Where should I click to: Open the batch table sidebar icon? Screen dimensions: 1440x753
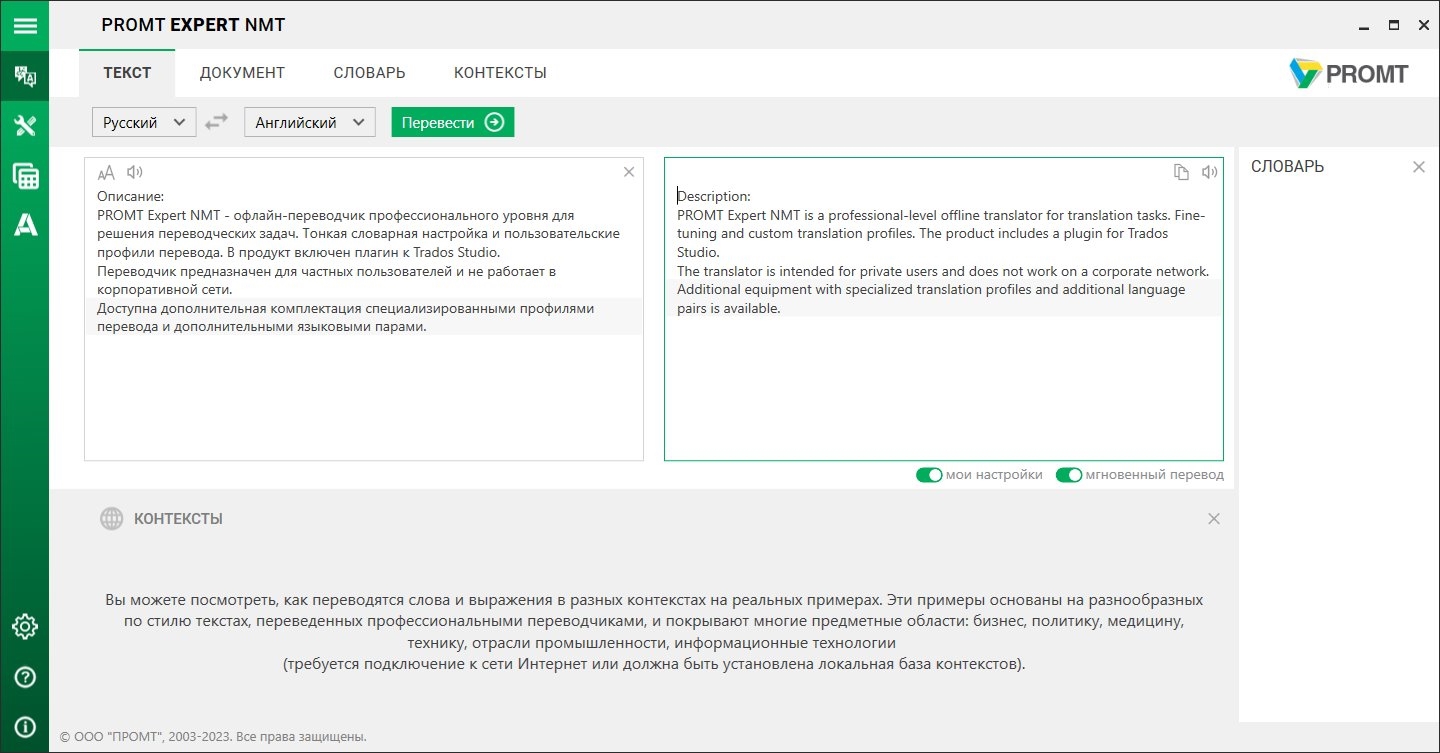24,177
